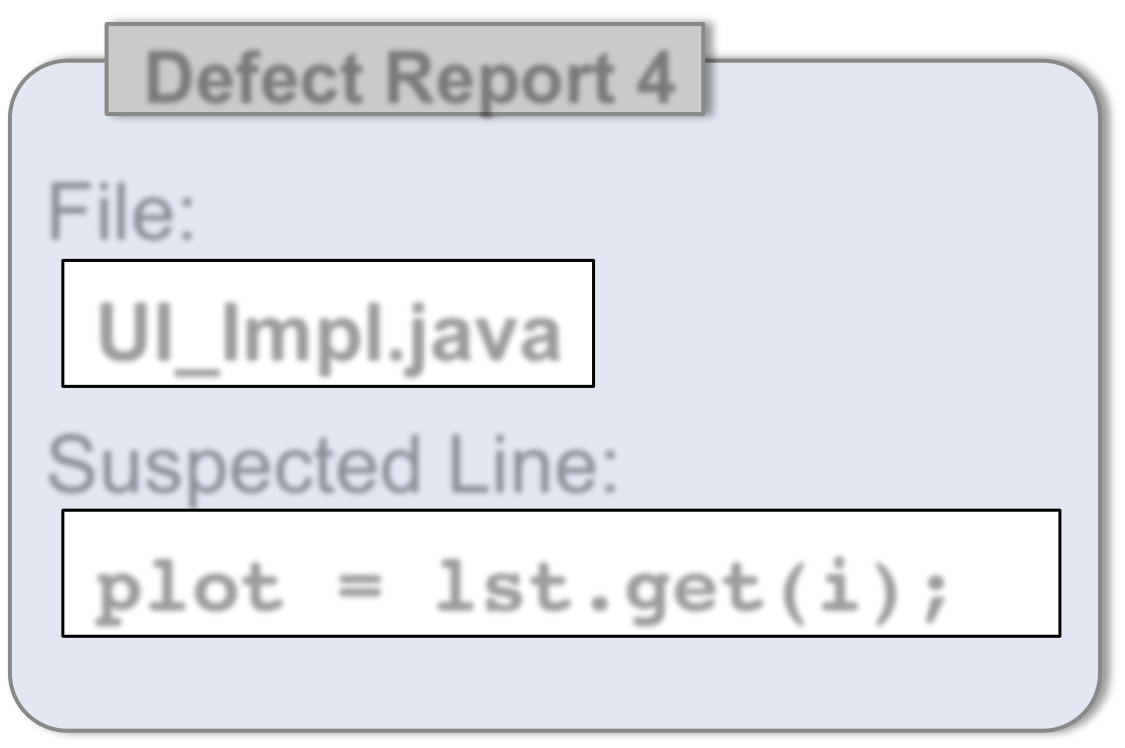1125x748 pixels.
Task: Click the Defect Report 4 title tab
Action: tap(404, 69)
